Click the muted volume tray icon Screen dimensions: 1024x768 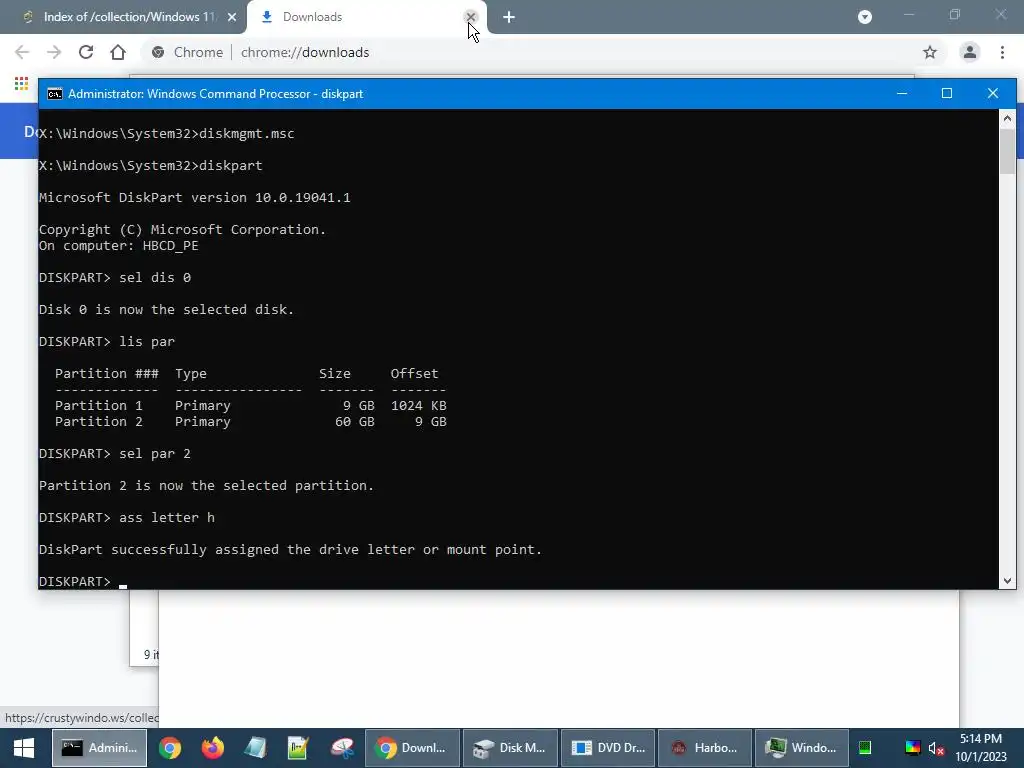pyautogui.click(x=936, y=748)
